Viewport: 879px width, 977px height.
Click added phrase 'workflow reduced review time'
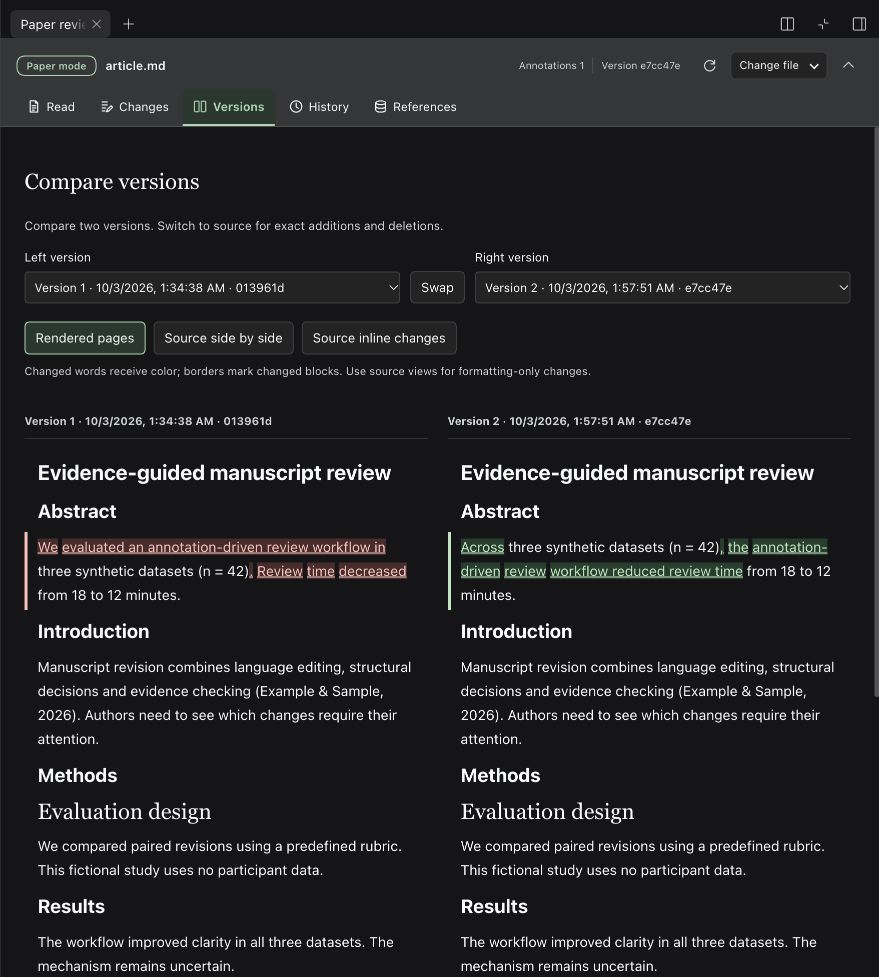tap(646, 571)
